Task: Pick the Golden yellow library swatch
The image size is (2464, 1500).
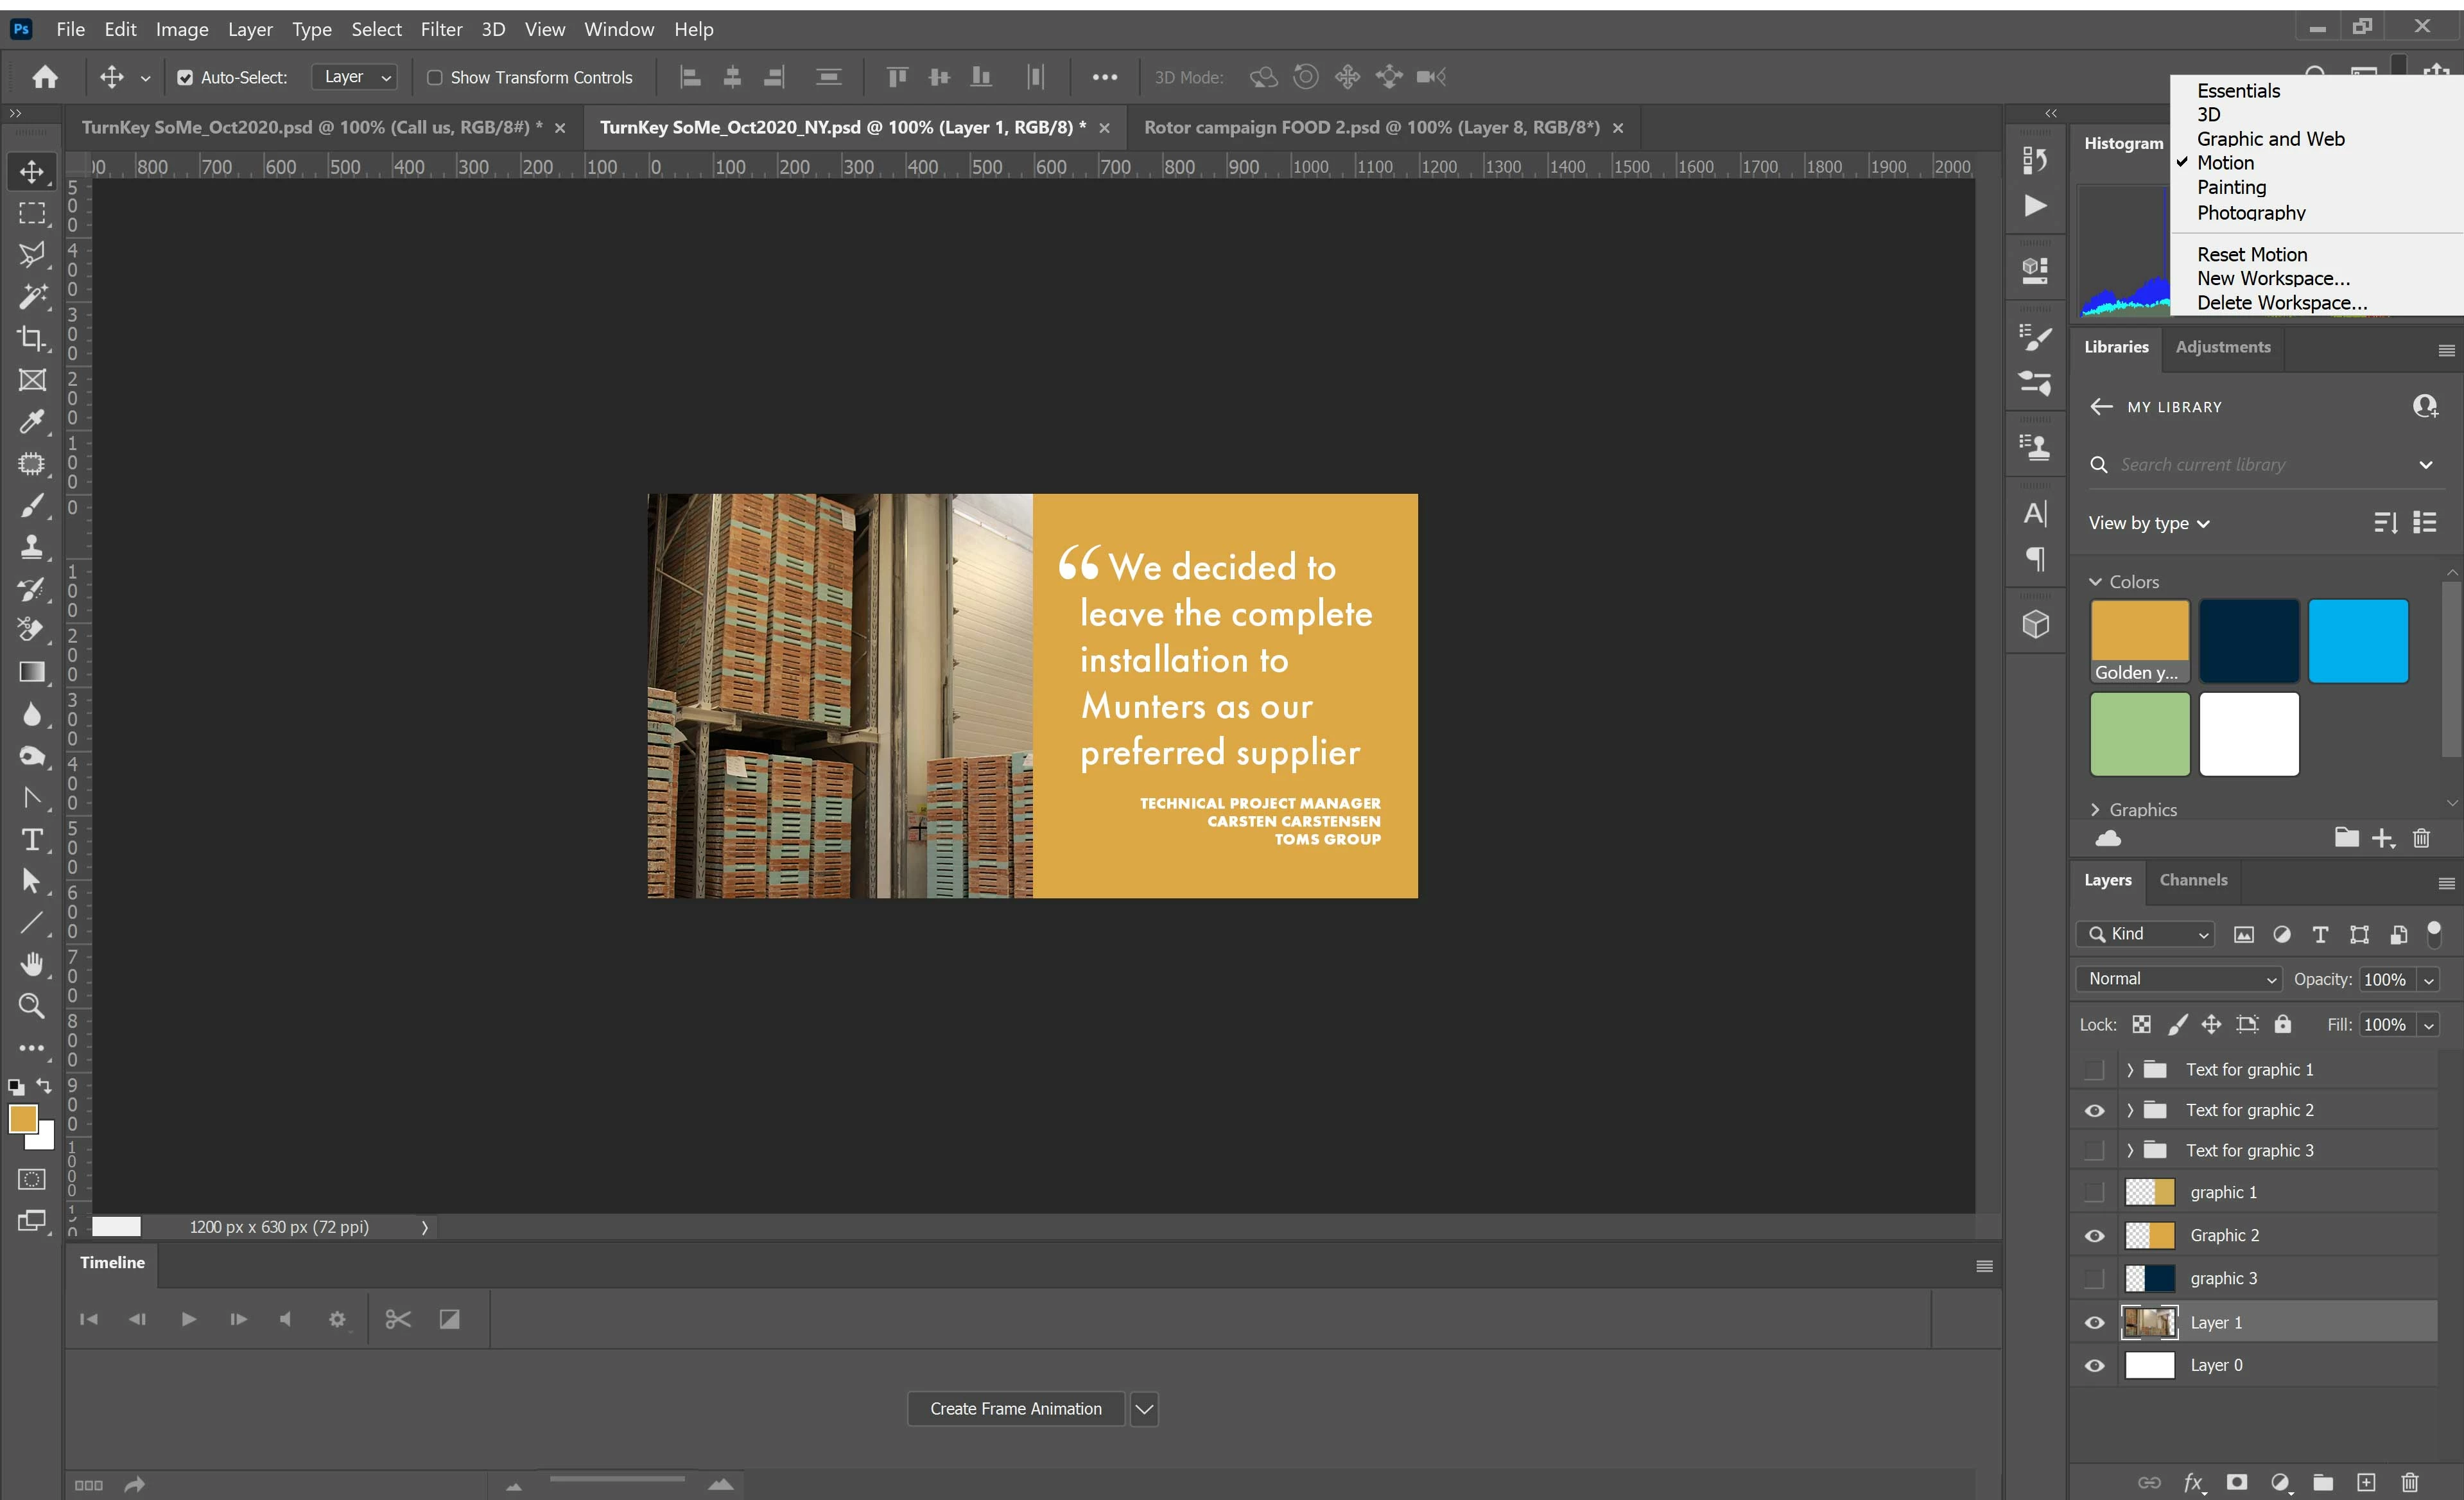Action: tap(2139, 641)
